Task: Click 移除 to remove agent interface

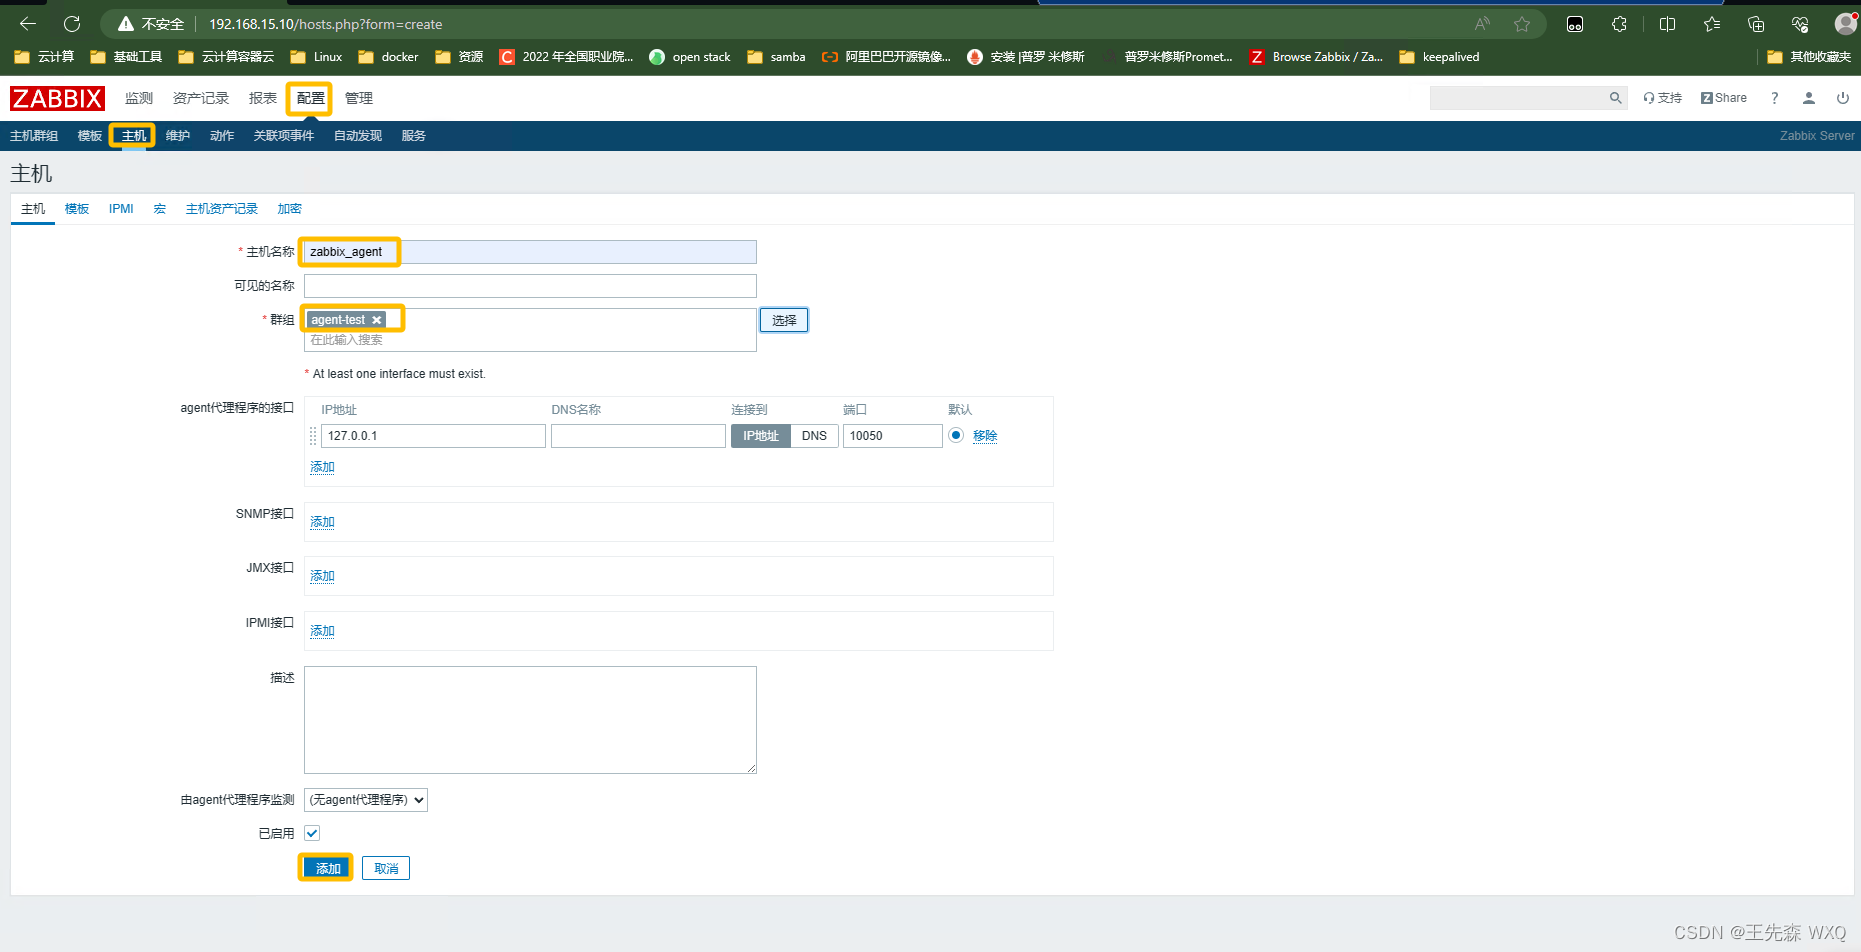Action: (x=985, y=436)
